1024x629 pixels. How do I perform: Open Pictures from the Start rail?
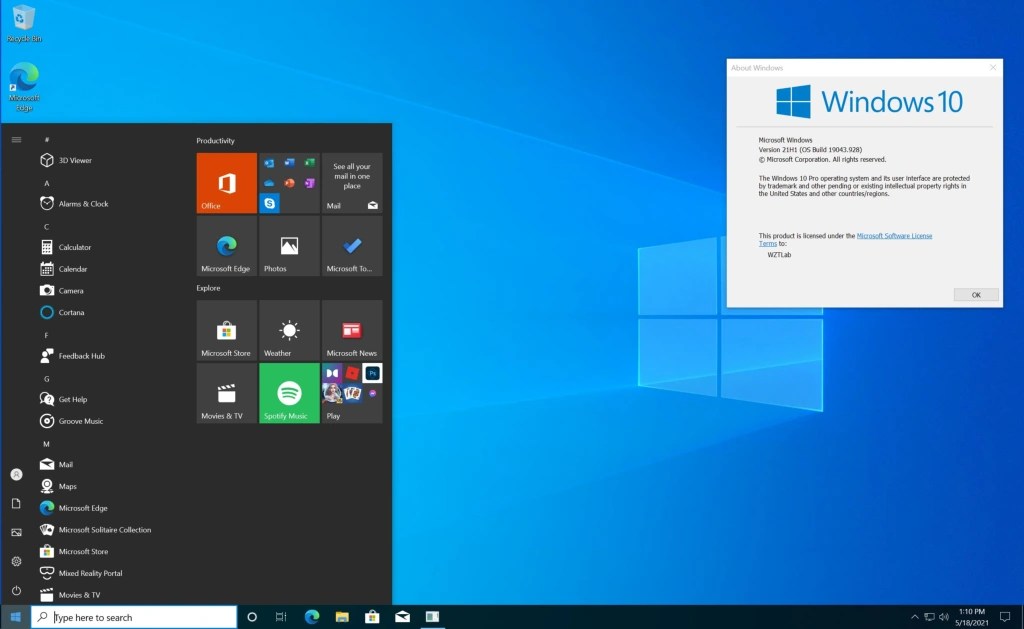pyautogui.click(x=16, y=532)
